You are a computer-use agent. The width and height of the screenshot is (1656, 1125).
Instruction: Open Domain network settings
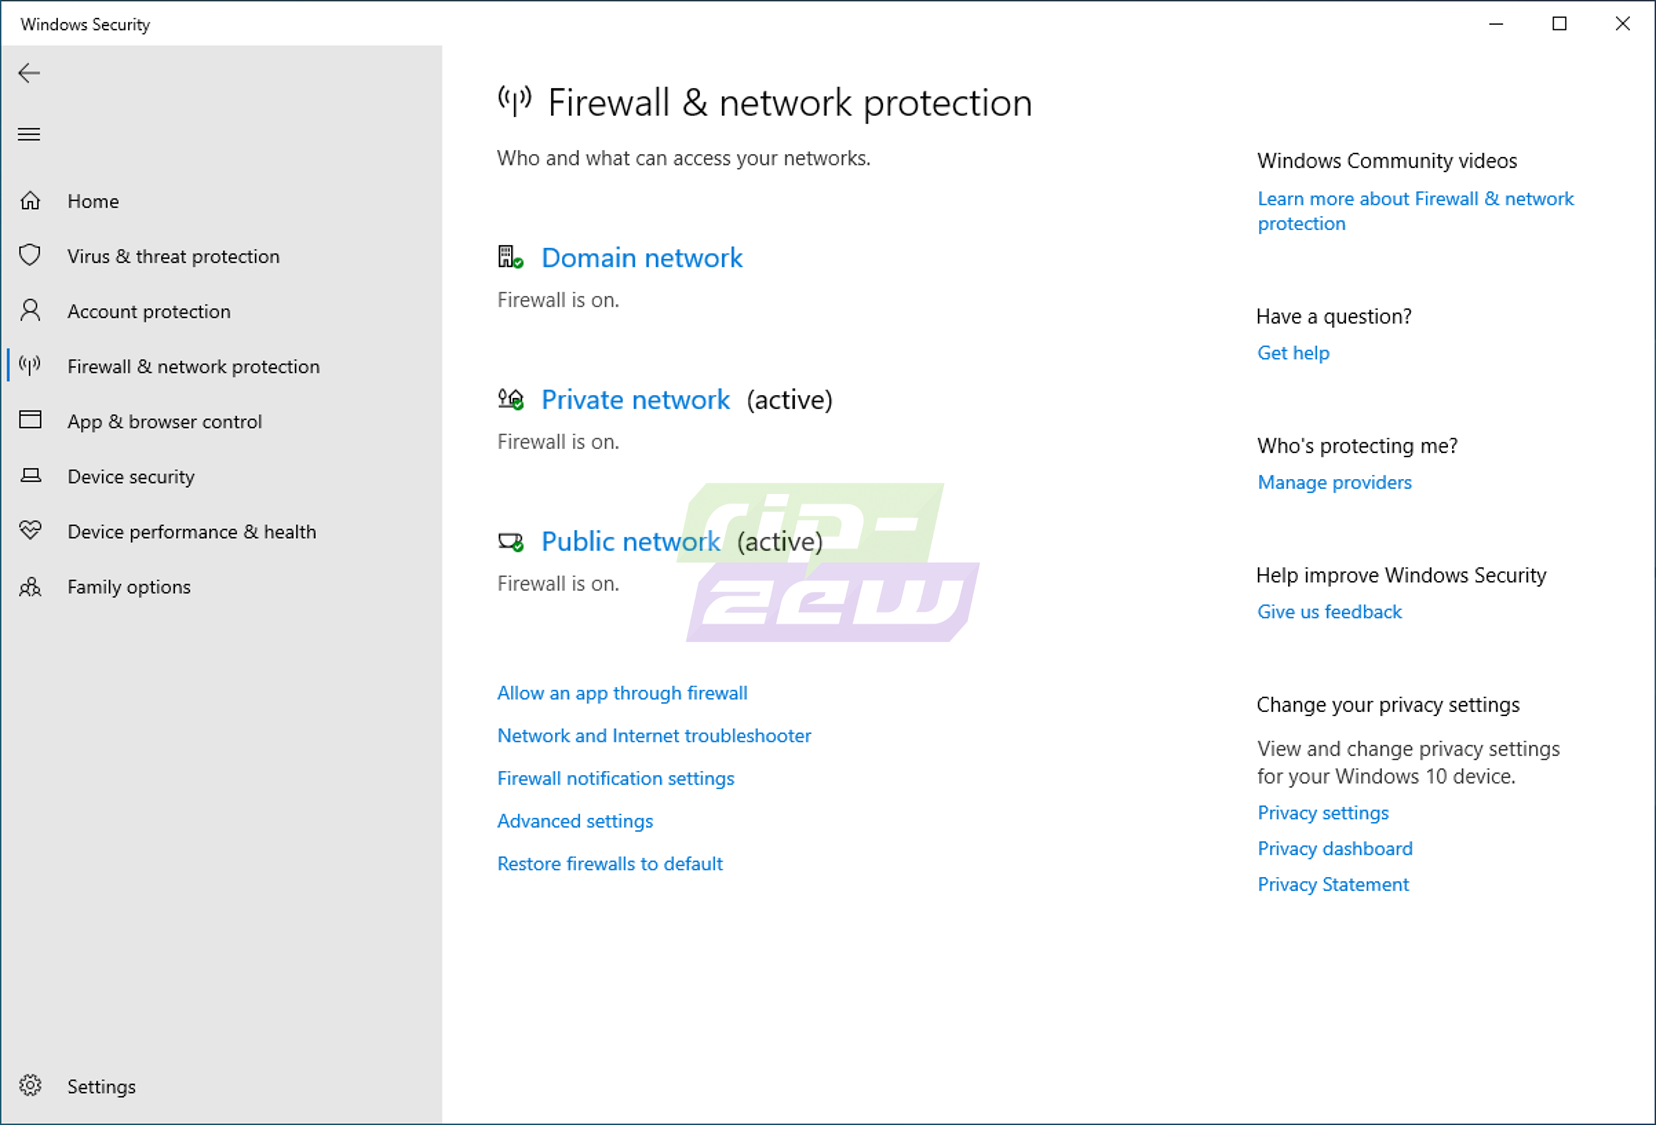[x=641, y=257]
